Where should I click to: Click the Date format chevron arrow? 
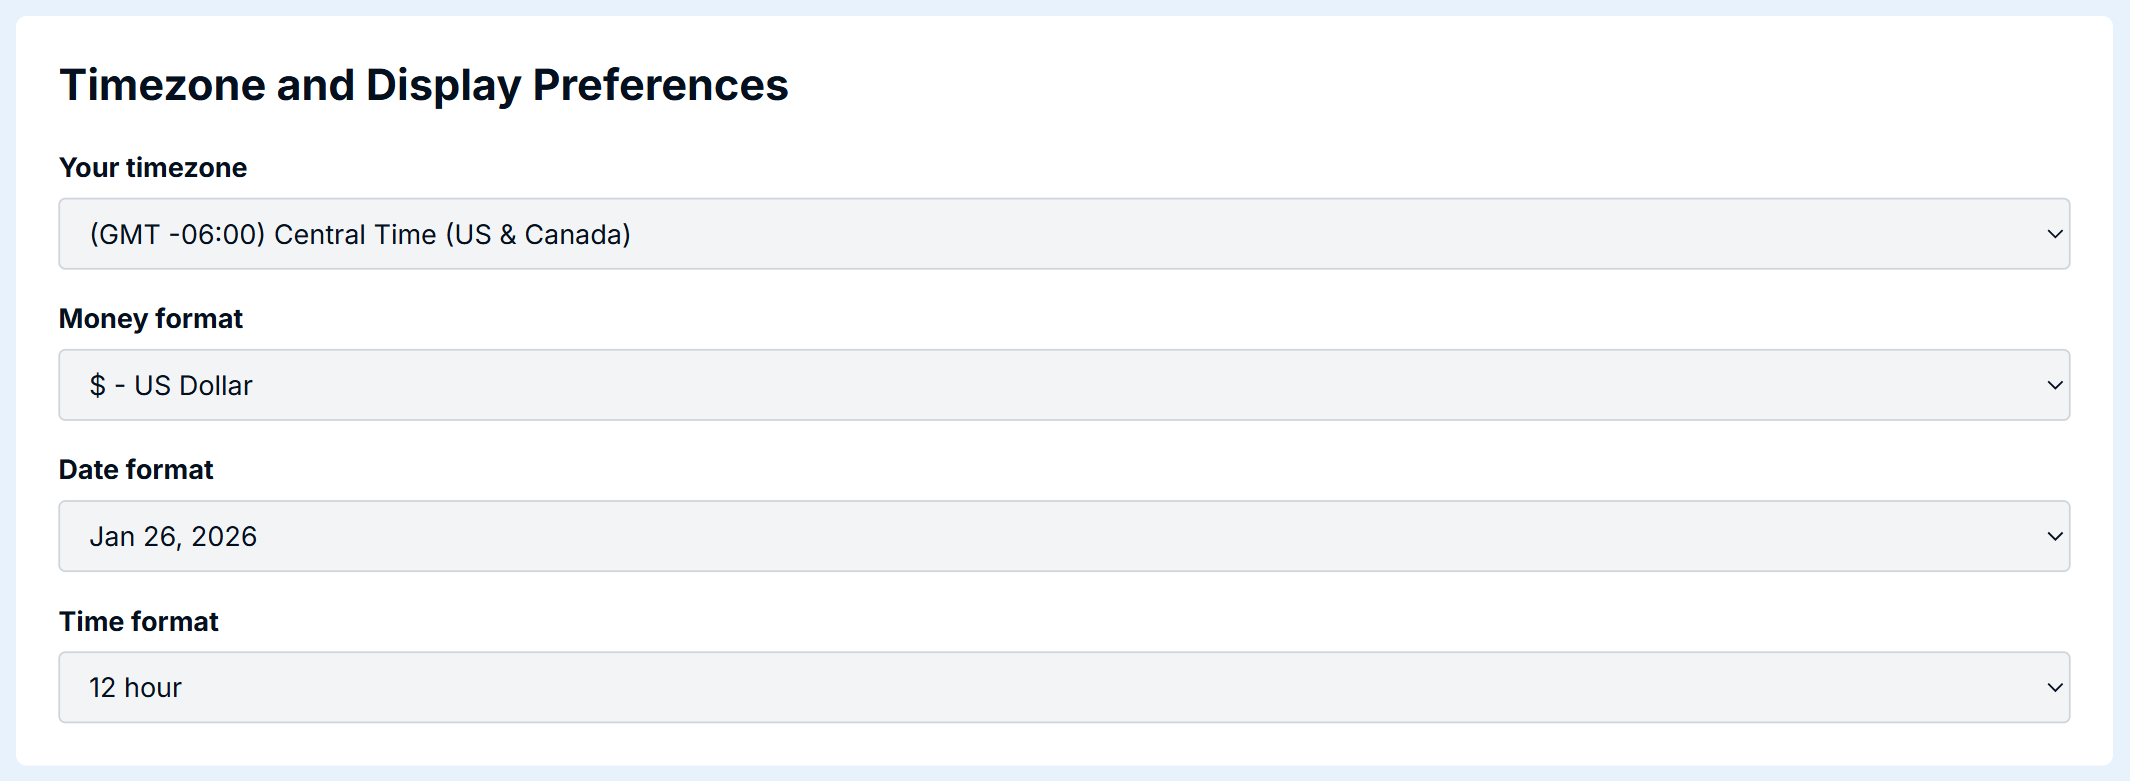(2054, 536)
